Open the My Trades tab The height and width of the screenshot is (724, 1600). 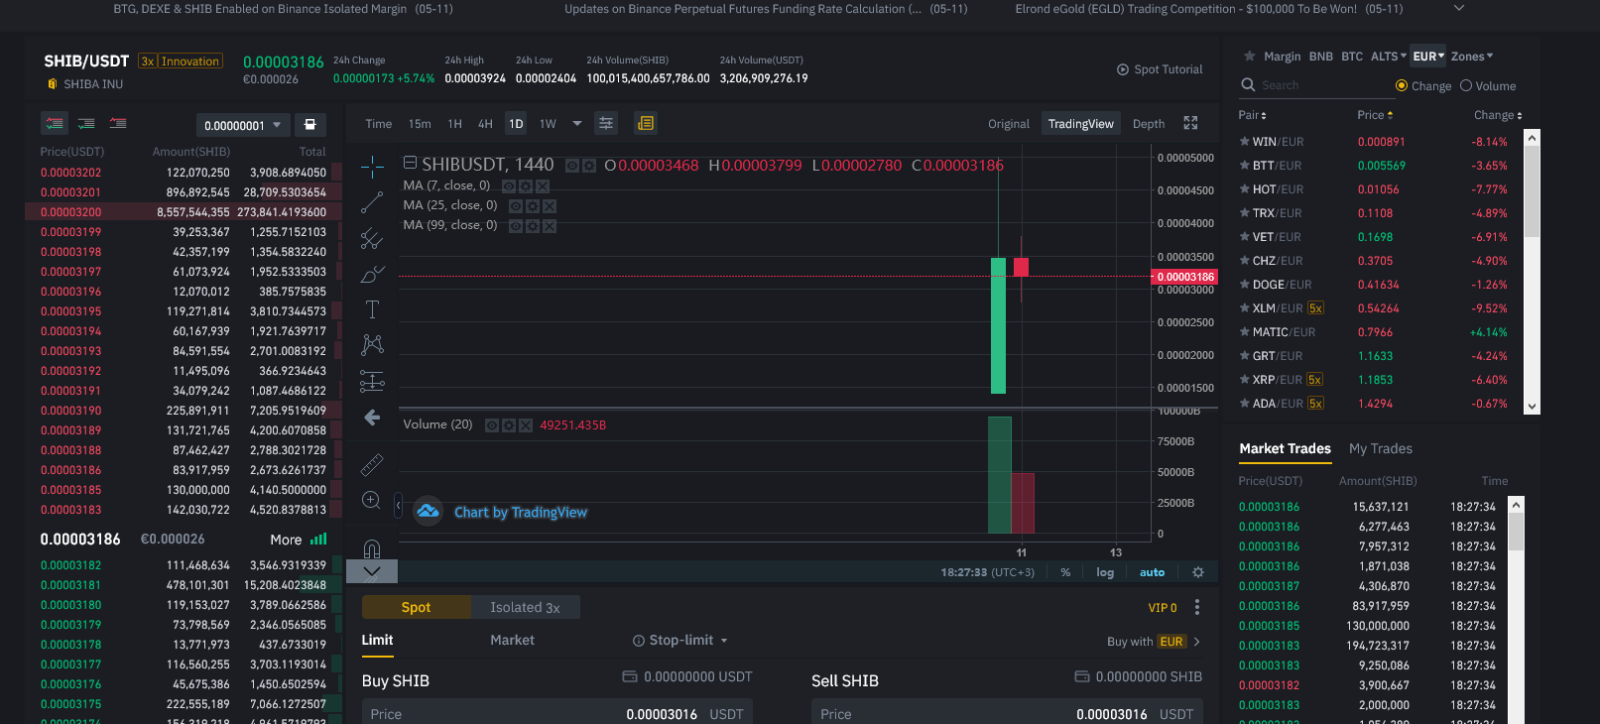[1380, 449]
